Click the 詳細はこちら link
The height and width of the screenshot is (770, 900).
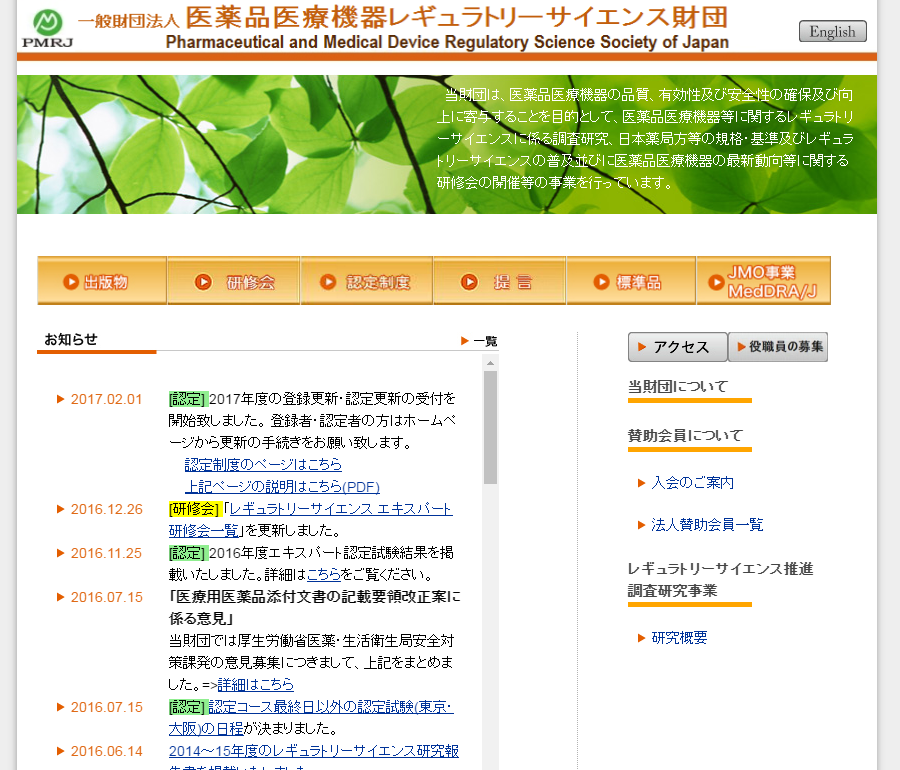pyautogui.click(x=256, y=684)
